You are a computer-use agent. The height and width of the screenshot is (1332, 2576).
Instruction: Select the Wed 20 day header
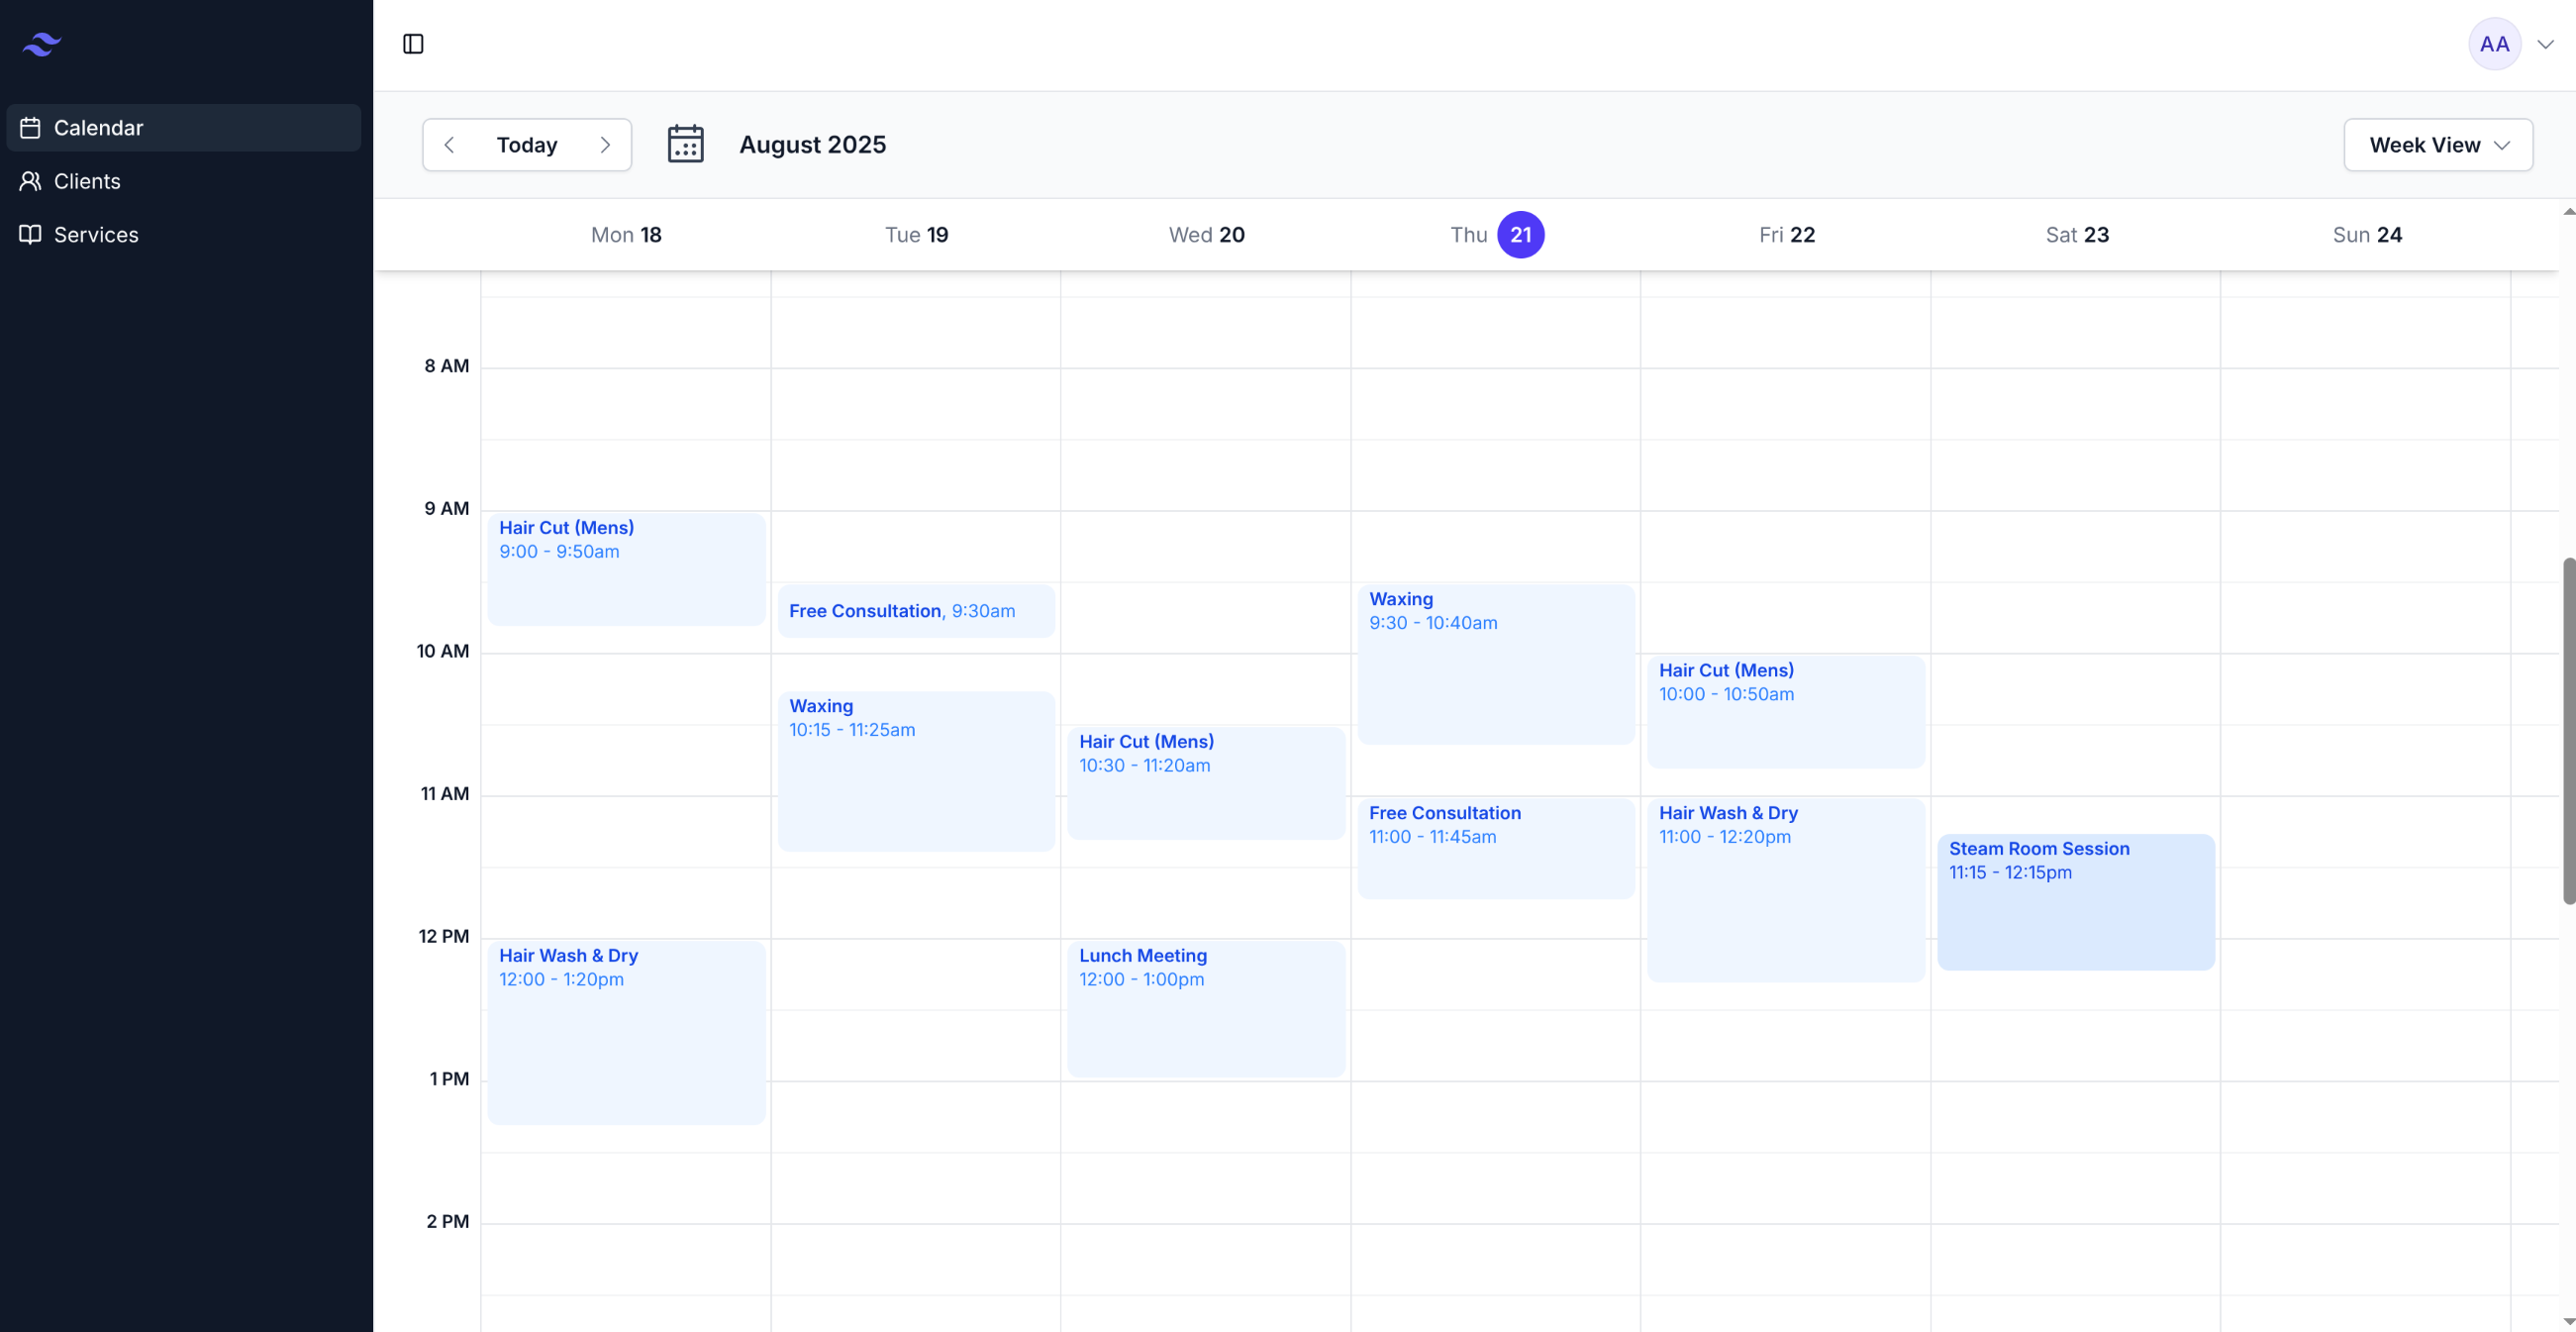pos(1206,235)
